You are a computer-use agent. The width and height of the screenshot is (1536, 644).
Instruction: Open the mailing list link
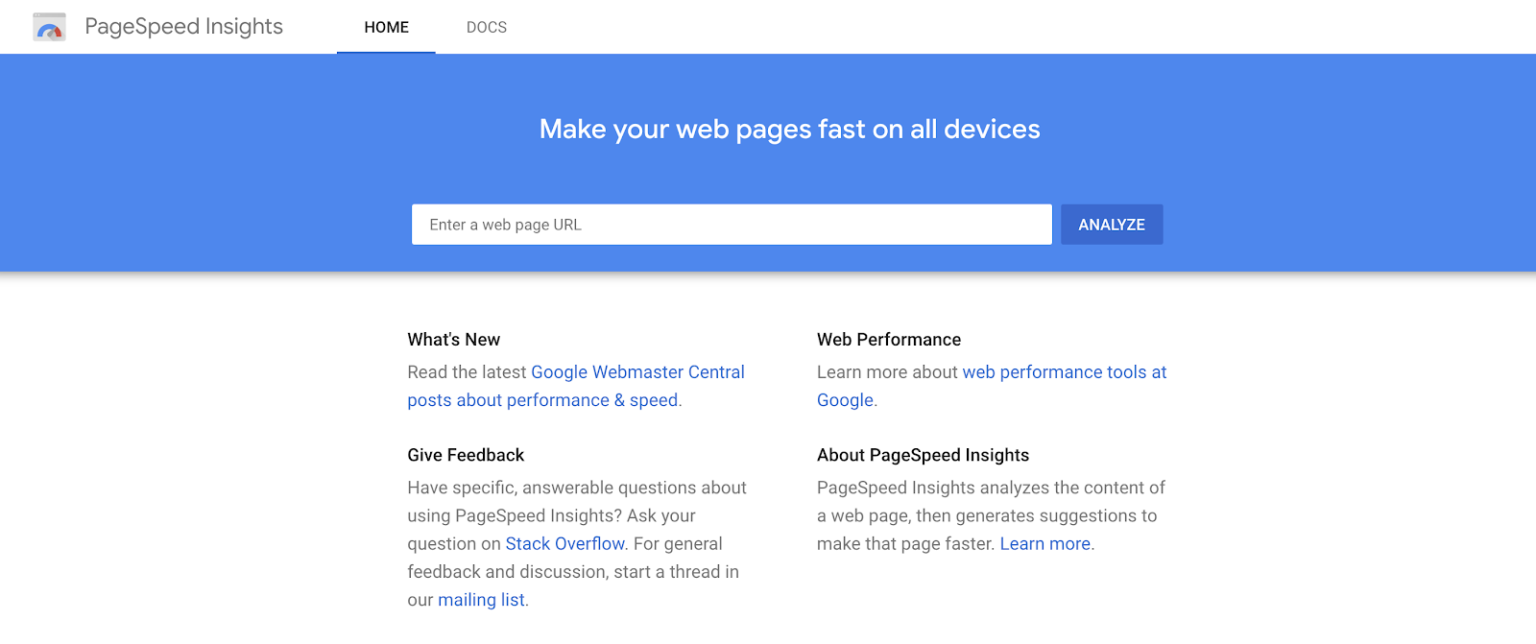[x=480, y=599]
